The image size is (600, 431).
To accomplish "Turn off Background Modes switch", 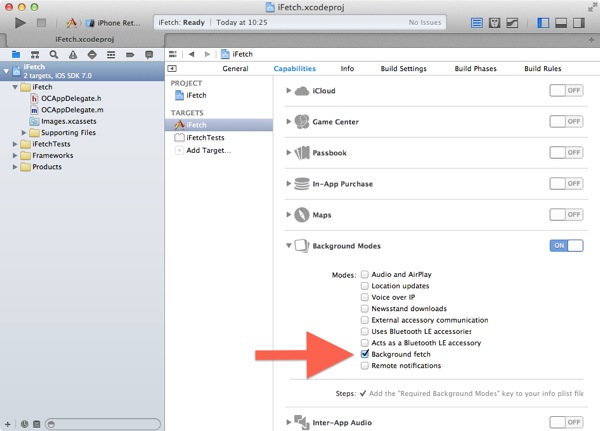I will (x=566, y=246).
